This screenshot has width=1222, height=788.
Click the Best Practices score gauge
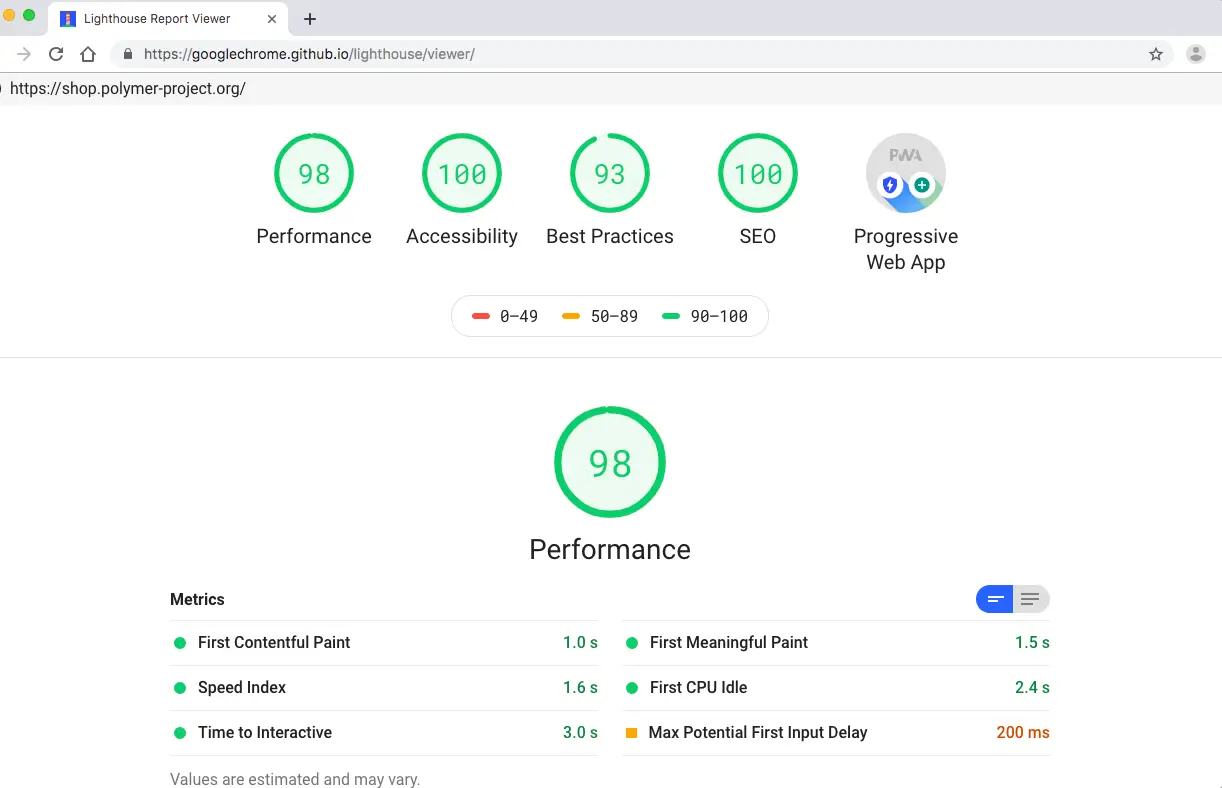pos(610,174)
